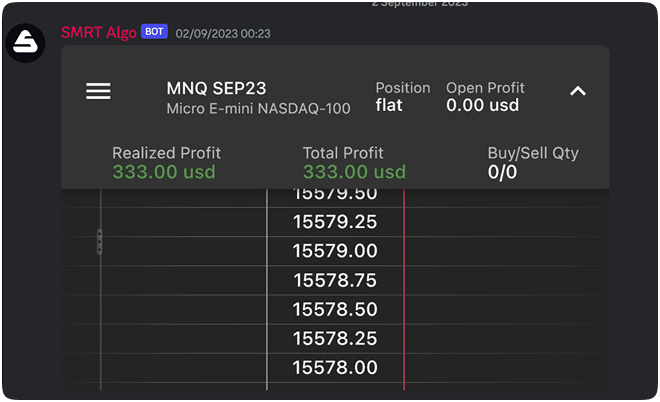
Task: Click the BOT badge next to username
Action: point(154,32)
